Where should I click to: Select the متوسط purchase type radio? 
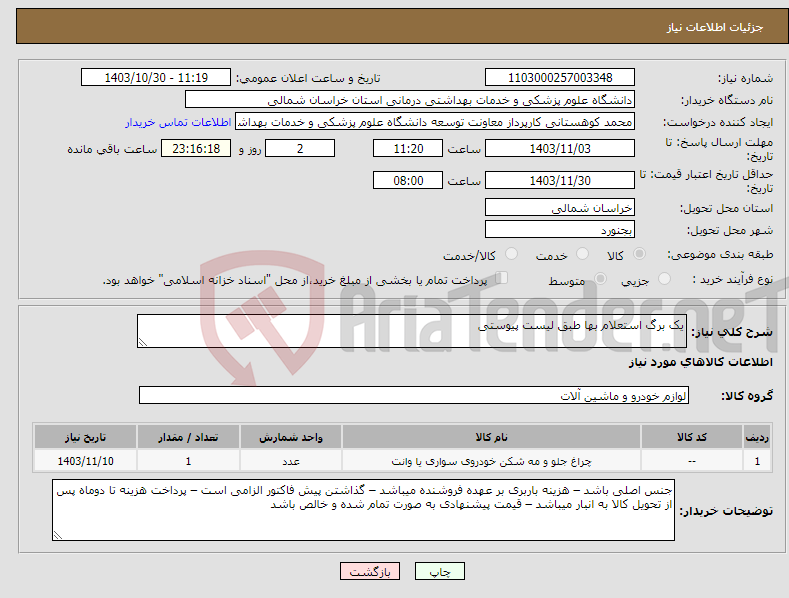click(600, 278)
